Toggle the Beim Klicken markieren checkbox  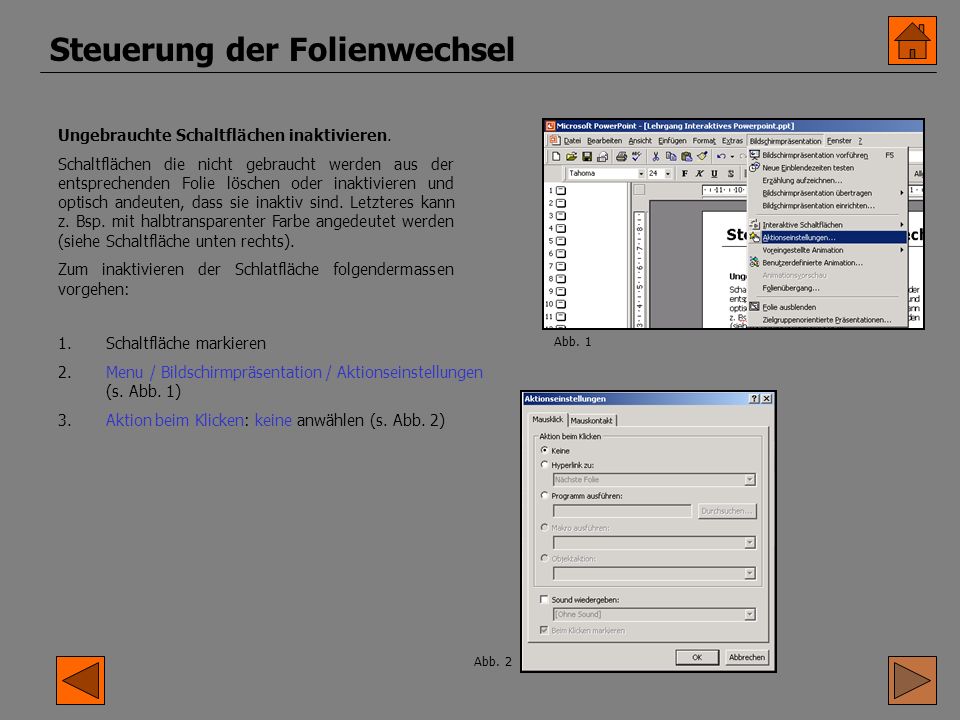[x=544, y=630]
